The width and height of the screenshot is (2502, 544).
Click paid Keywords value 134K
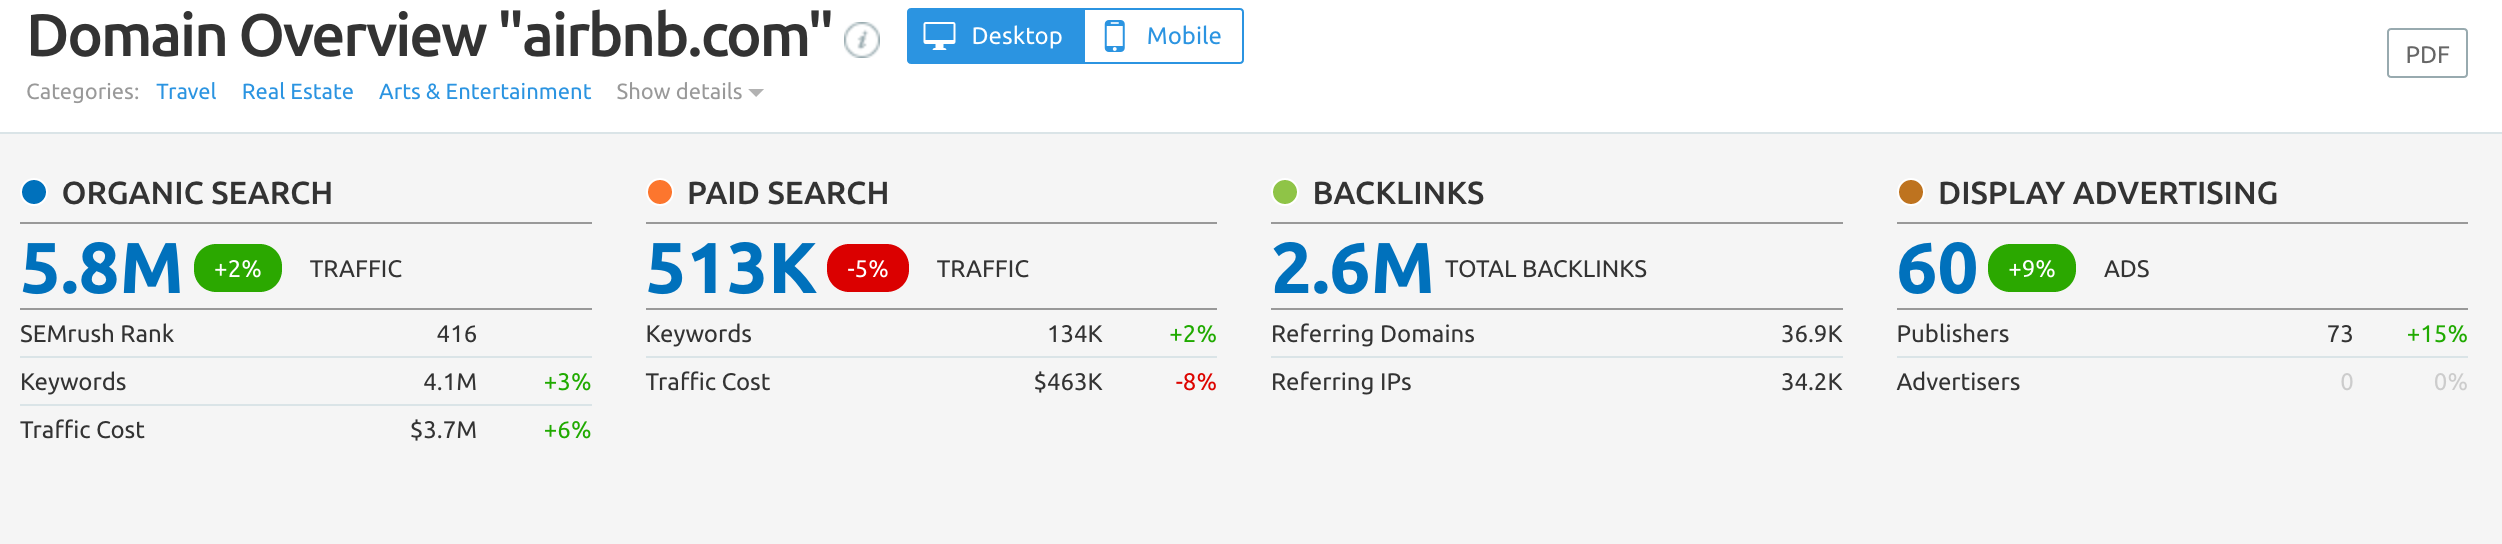[1075, 334]
